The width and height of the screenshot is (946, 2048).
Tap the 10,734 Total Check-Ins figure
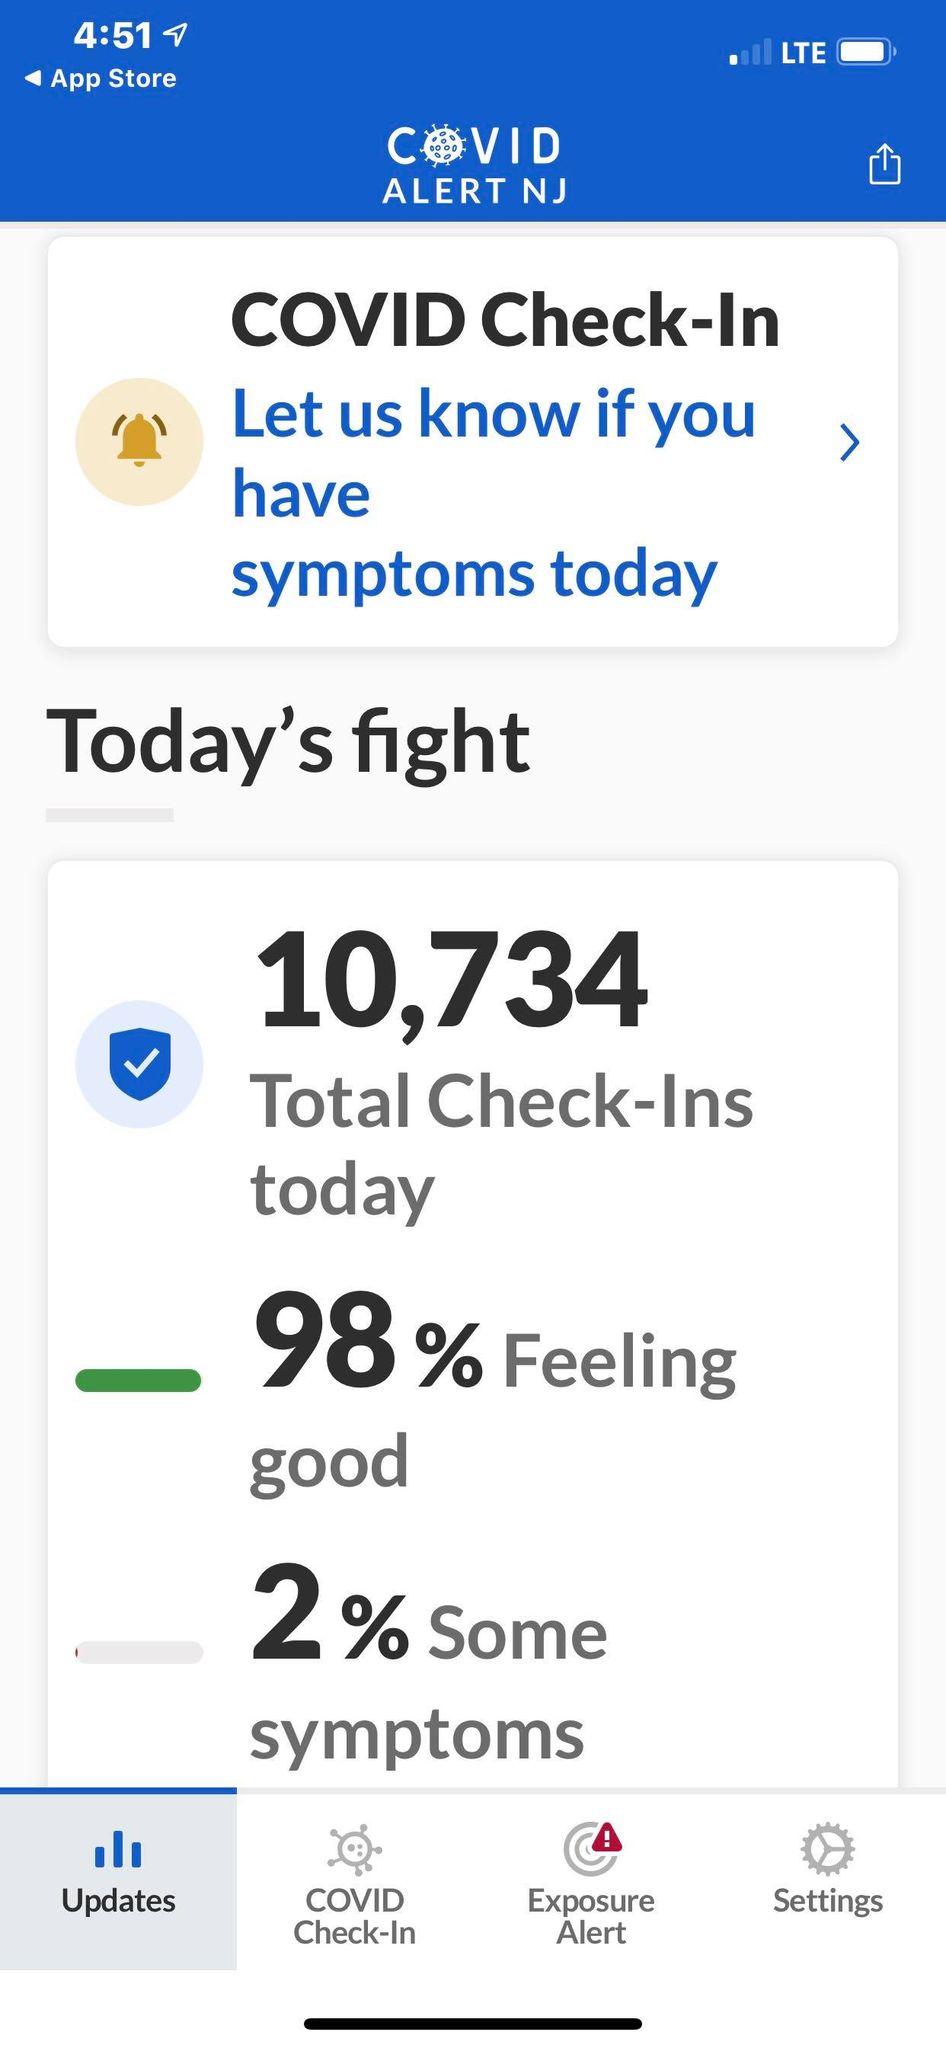point(451,981)
